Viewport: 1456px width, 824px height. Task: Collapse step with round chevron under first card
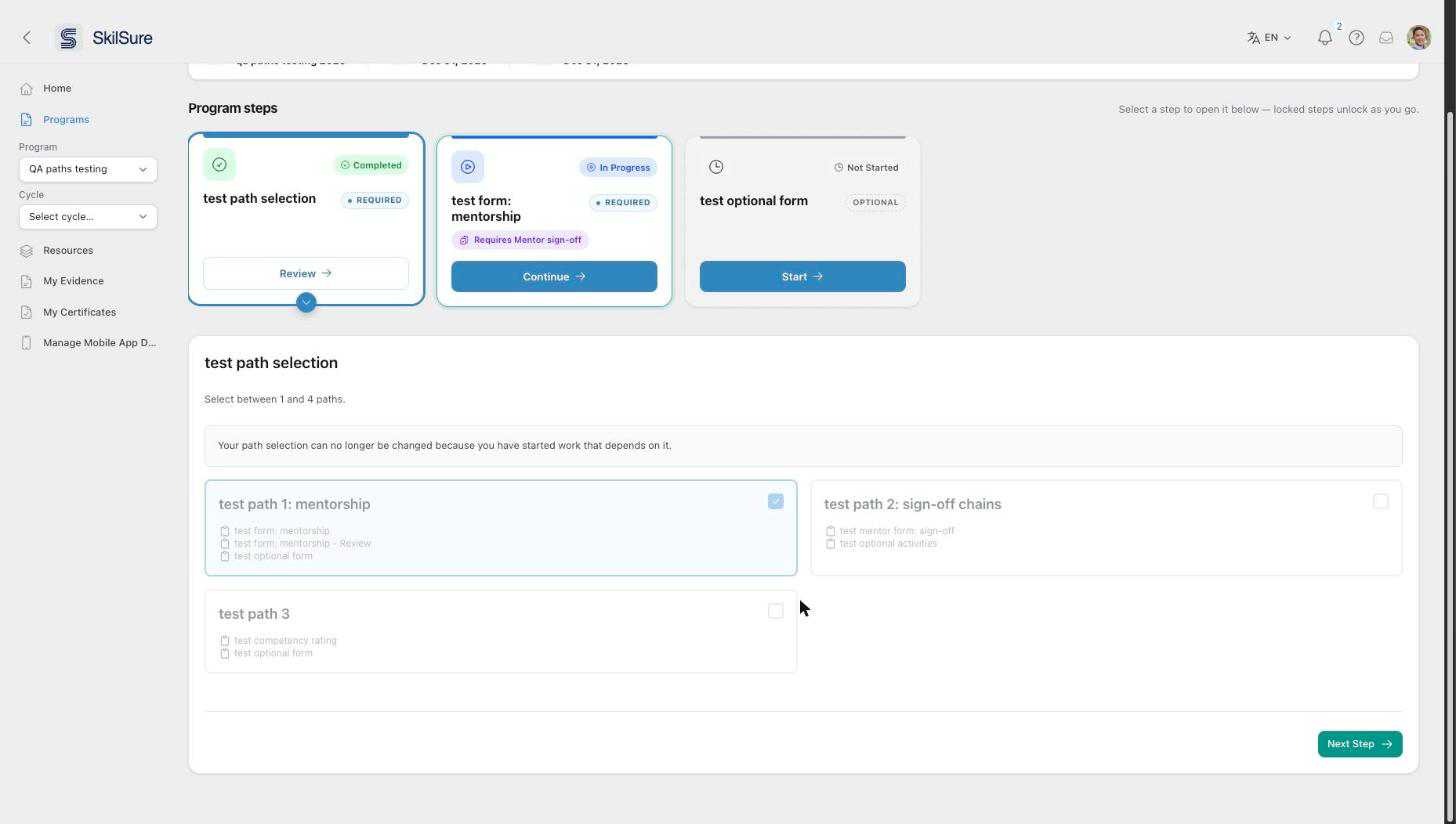306,302
